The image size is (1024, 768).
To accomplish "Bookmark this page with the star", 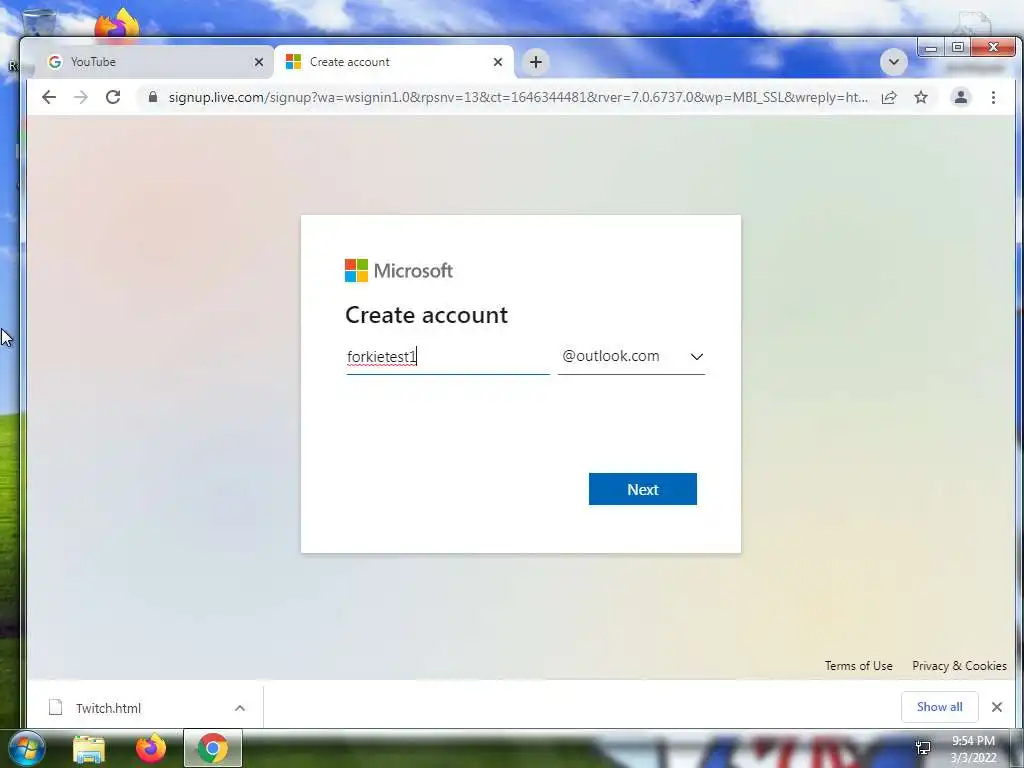I will [921, 97].
